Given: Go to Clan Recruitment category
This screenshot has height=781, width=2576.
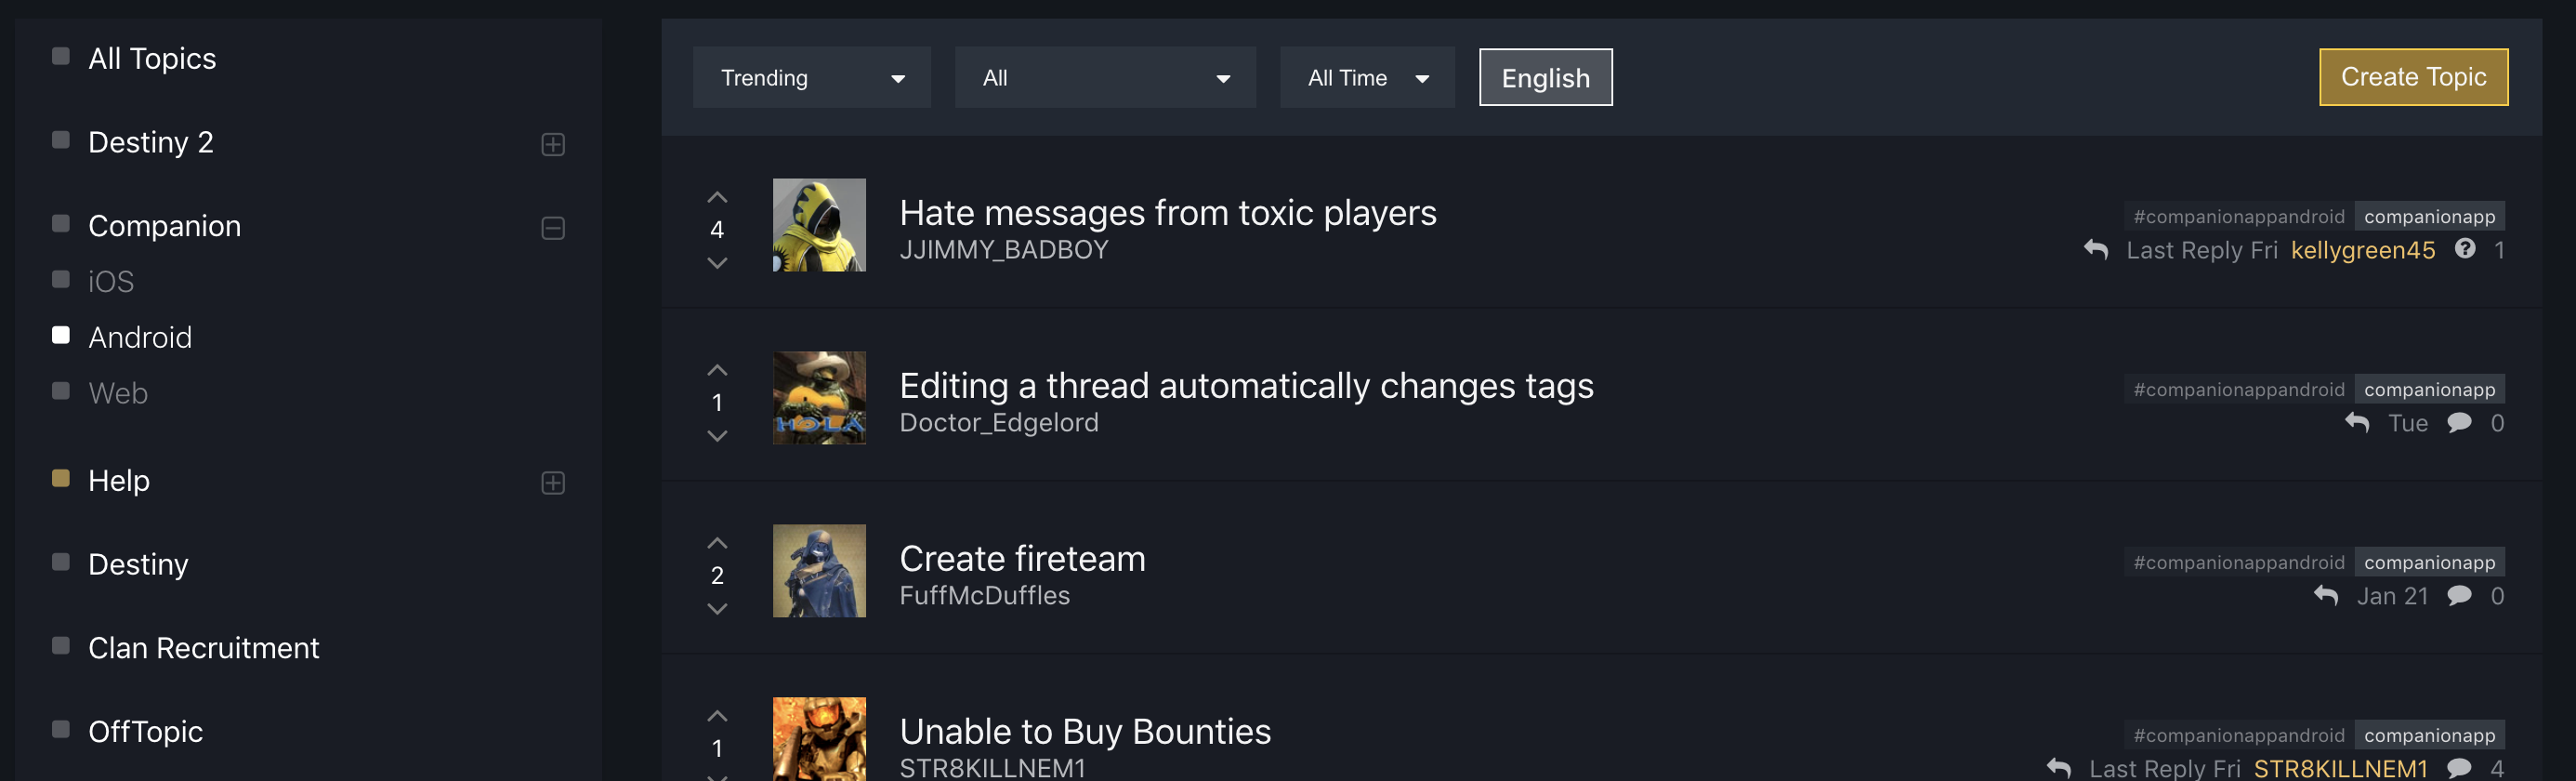Looking at the screenshot, I should point(203,648).
